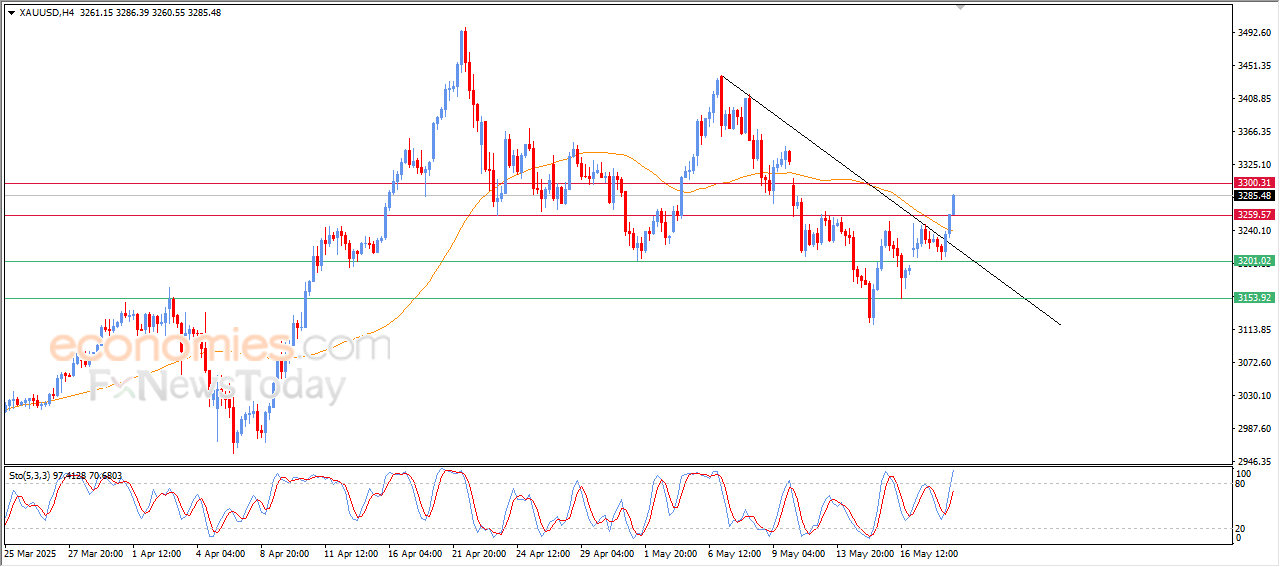Click the stochastic scale value 20
1280x567 pixels.
1242,528
